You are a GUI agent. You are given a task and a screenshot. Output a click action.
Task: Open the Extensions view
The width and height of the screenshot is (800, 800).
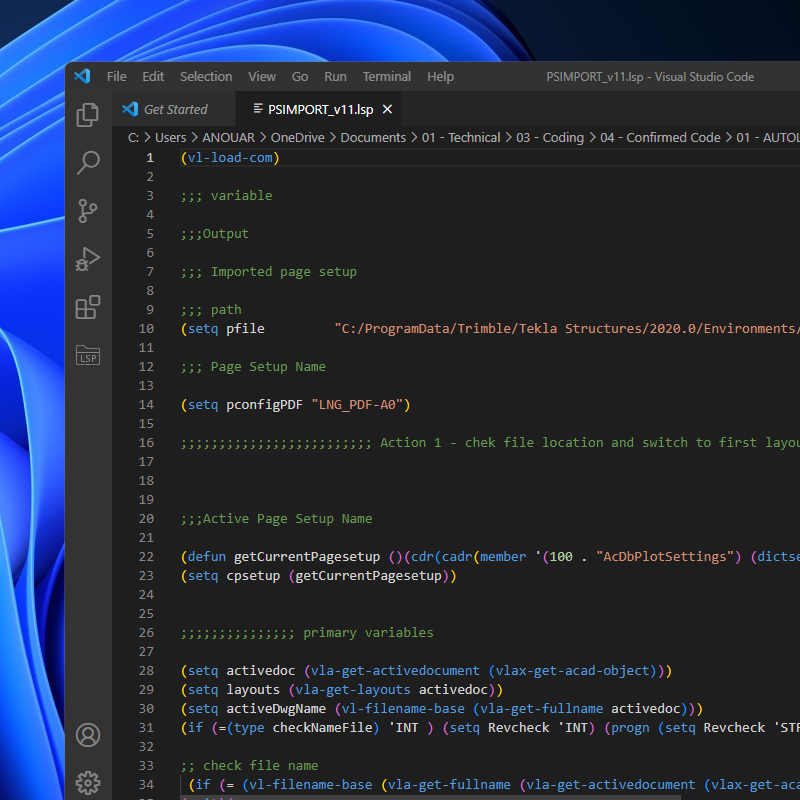click(88, 307)
